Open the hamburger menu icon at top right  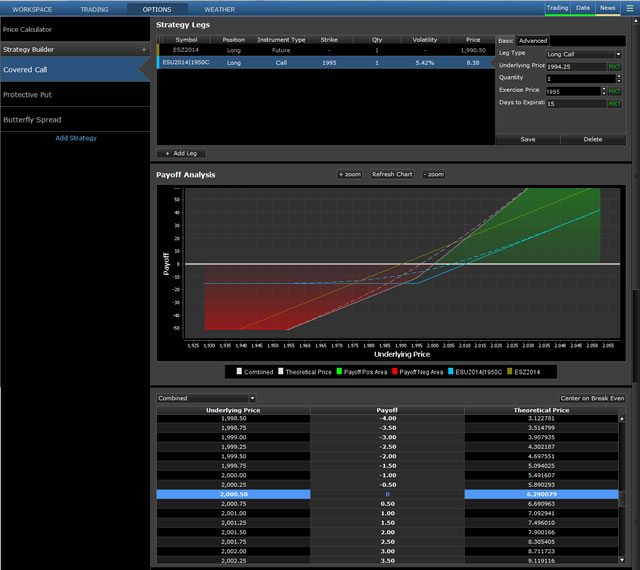click(x=630, y=8)
